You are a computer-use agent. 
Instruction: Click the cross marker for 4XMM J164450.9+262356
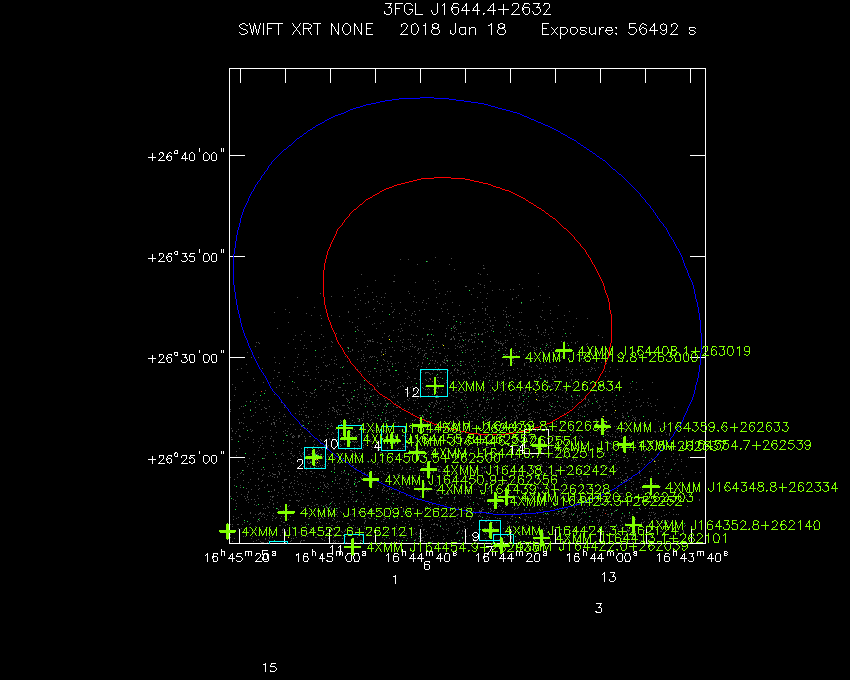point(371,479)
